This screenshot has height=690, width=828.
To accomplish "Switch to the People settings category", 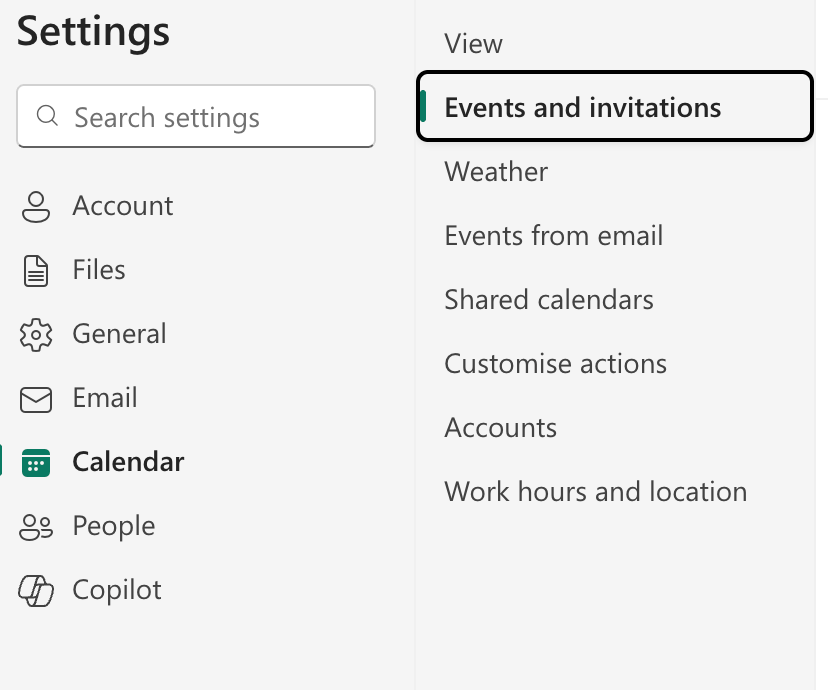I will coord(112,525).
